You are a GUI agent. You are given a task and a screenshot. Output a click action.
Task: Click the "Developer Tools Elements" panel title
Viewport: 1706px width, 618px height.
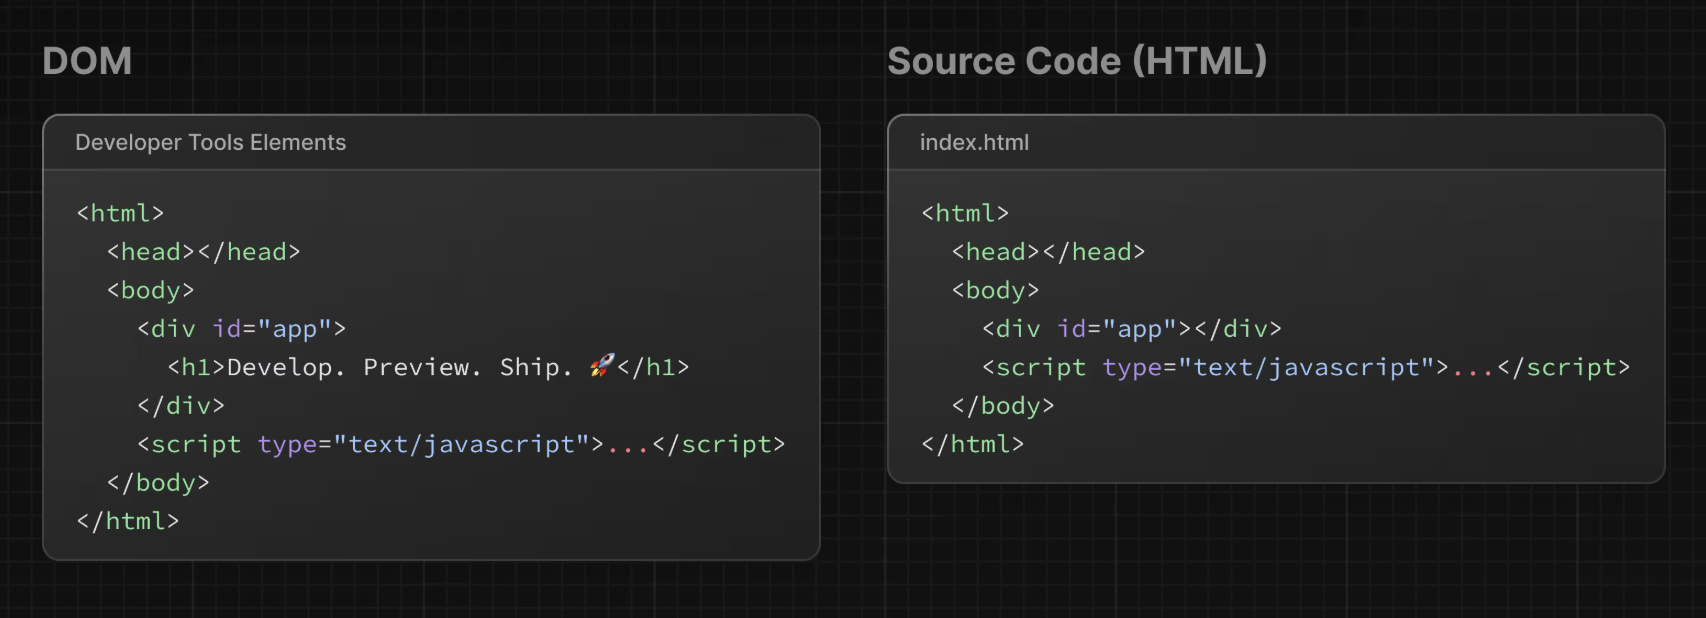[210, 143]
